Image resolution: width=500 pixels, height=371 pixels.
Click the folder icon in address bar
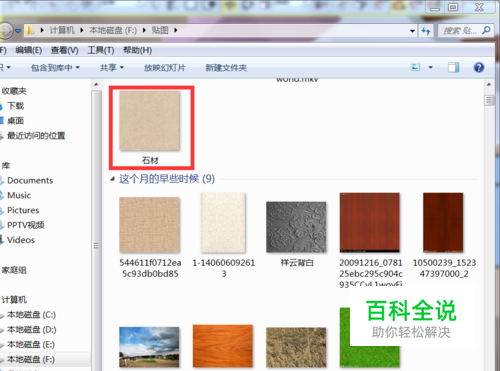click(30, 31)
